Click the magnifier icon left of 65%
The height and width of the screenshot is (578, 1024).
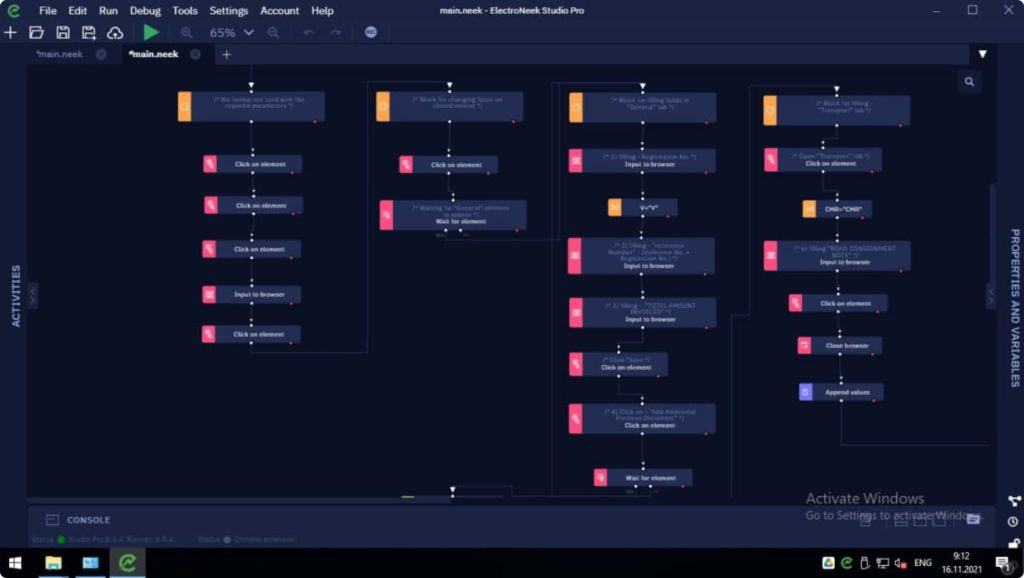tap(186, 33)
